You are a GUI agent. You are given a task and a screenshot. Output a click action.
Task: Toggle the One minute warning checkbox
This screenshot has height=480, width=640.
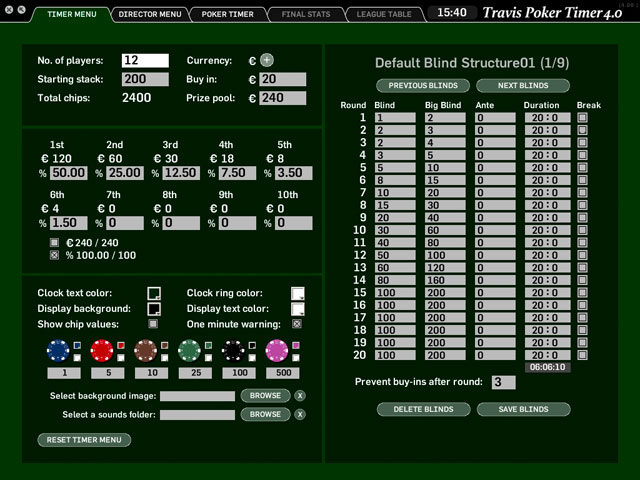point(296,324)
